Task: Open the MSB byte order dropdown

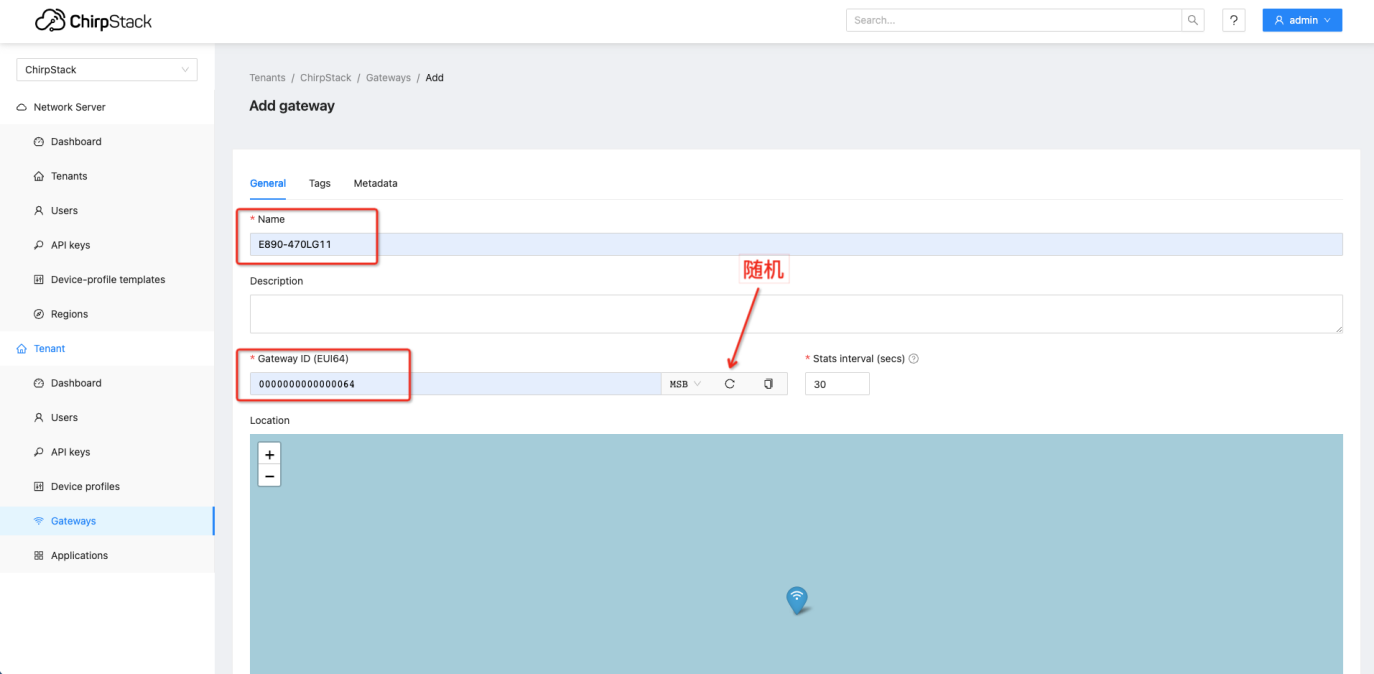Action: click(684, 383)
